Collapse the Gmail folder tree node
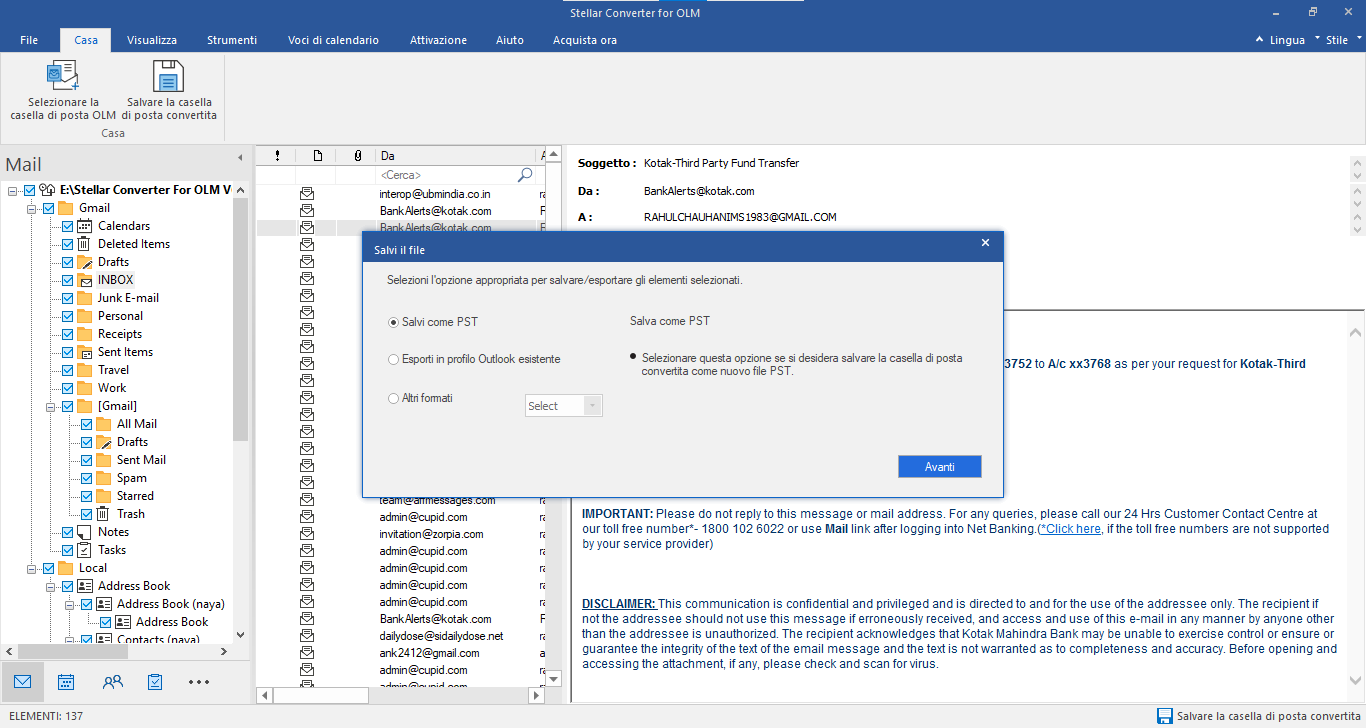 pyautogui.click(x=32, y=208)
